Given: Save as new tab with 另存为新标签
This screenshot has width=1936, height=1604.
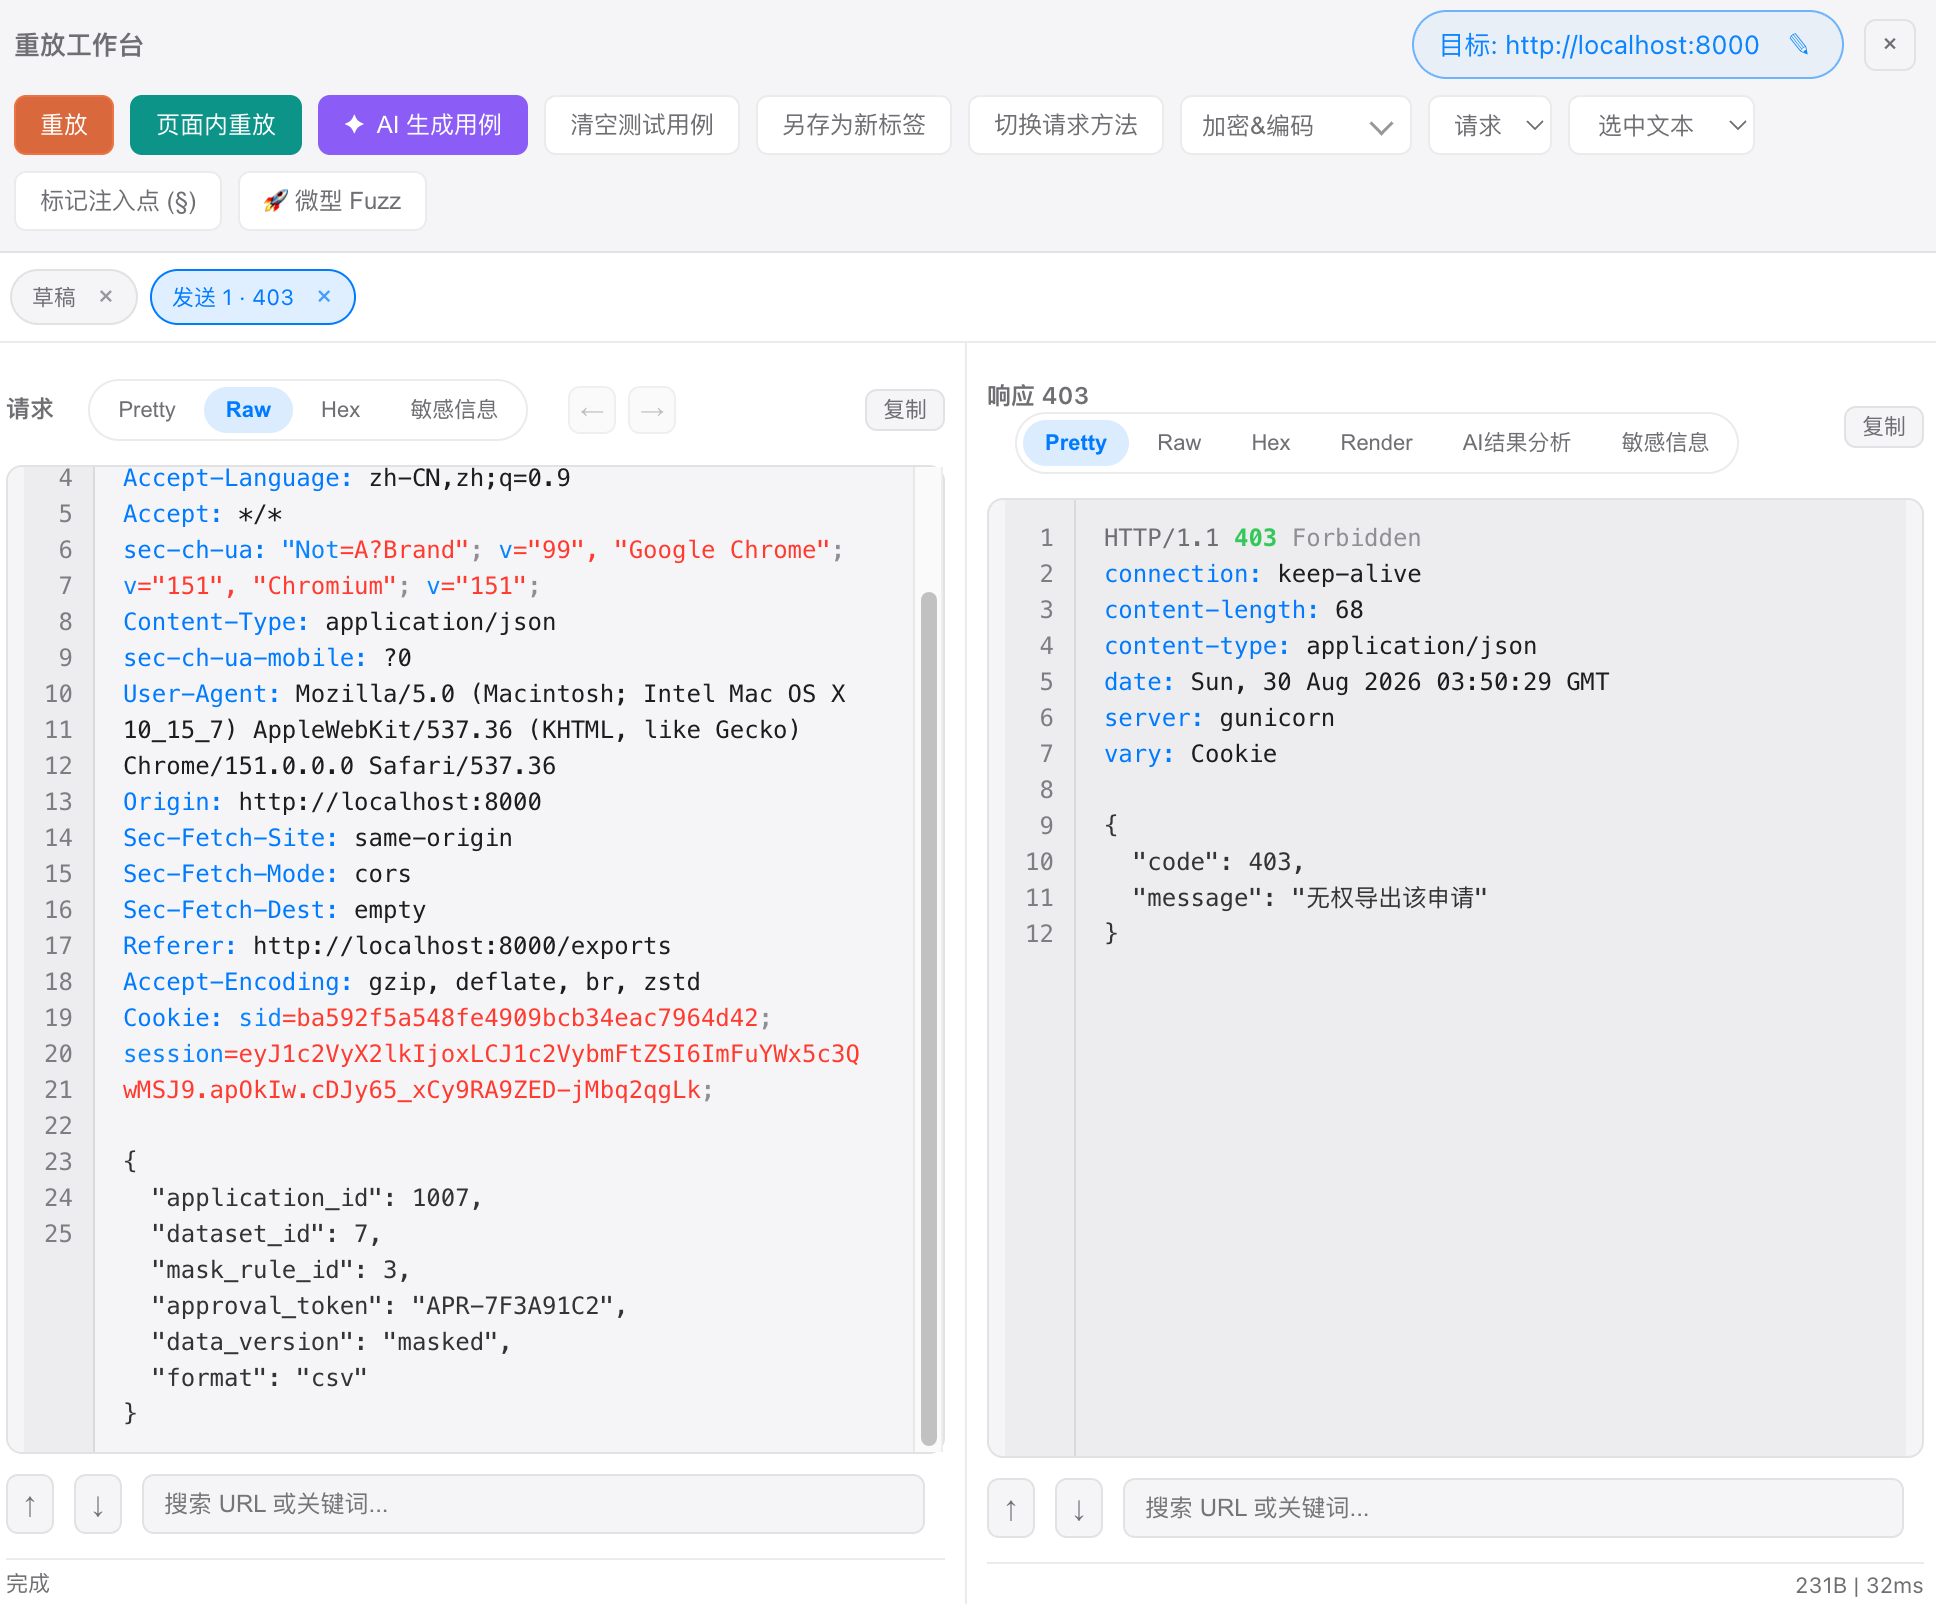Looking at the screenshot, I should 854,125.
